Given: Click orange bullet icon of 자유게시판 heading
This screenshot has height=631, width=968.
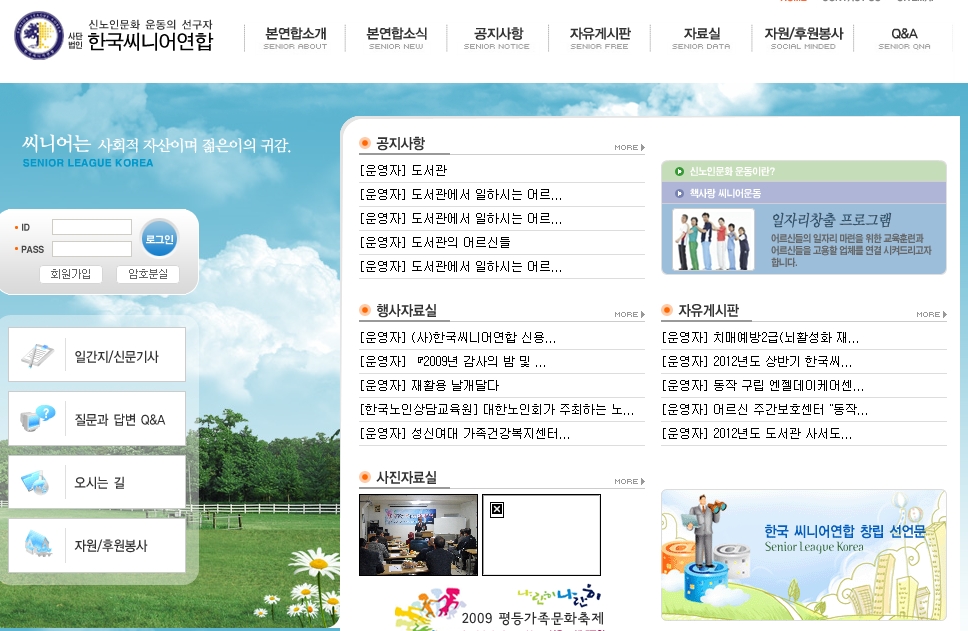Looking at the screenshot, I should click(667, 310).
